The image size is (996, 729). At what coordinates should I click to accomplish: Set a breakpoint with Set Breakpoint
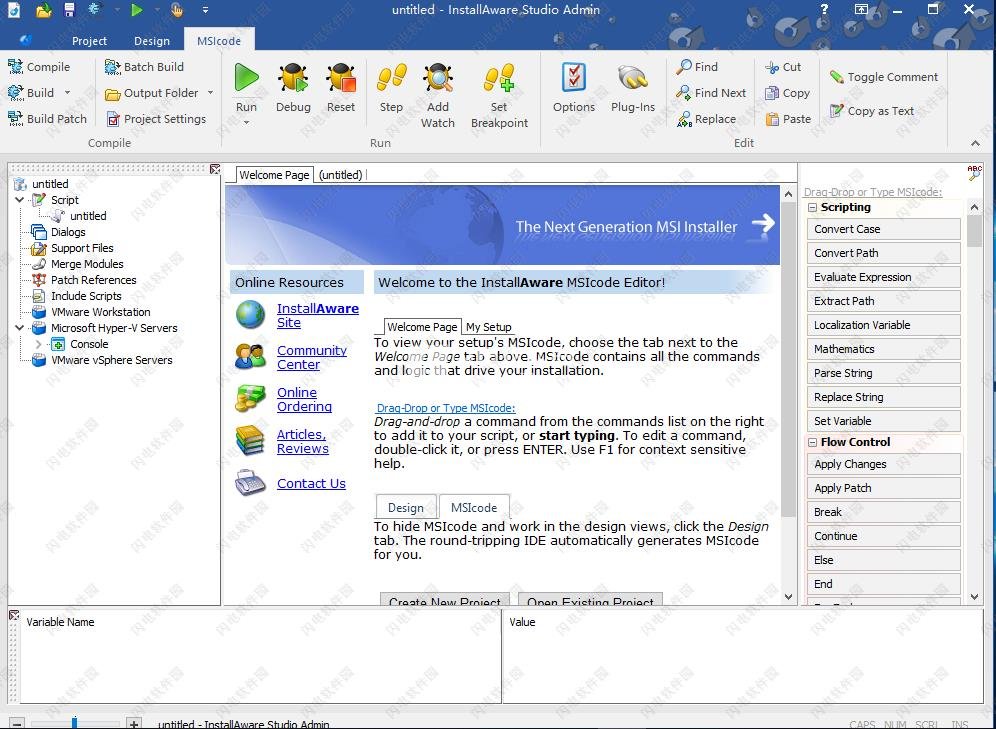[499, 96]
